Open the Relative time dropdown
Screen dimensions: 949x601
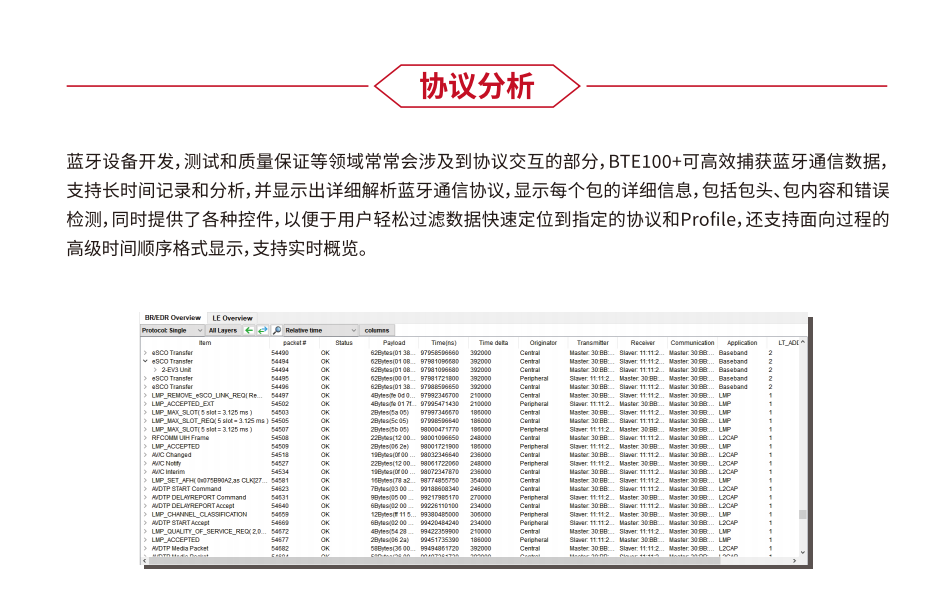click(x=320, y=330)
